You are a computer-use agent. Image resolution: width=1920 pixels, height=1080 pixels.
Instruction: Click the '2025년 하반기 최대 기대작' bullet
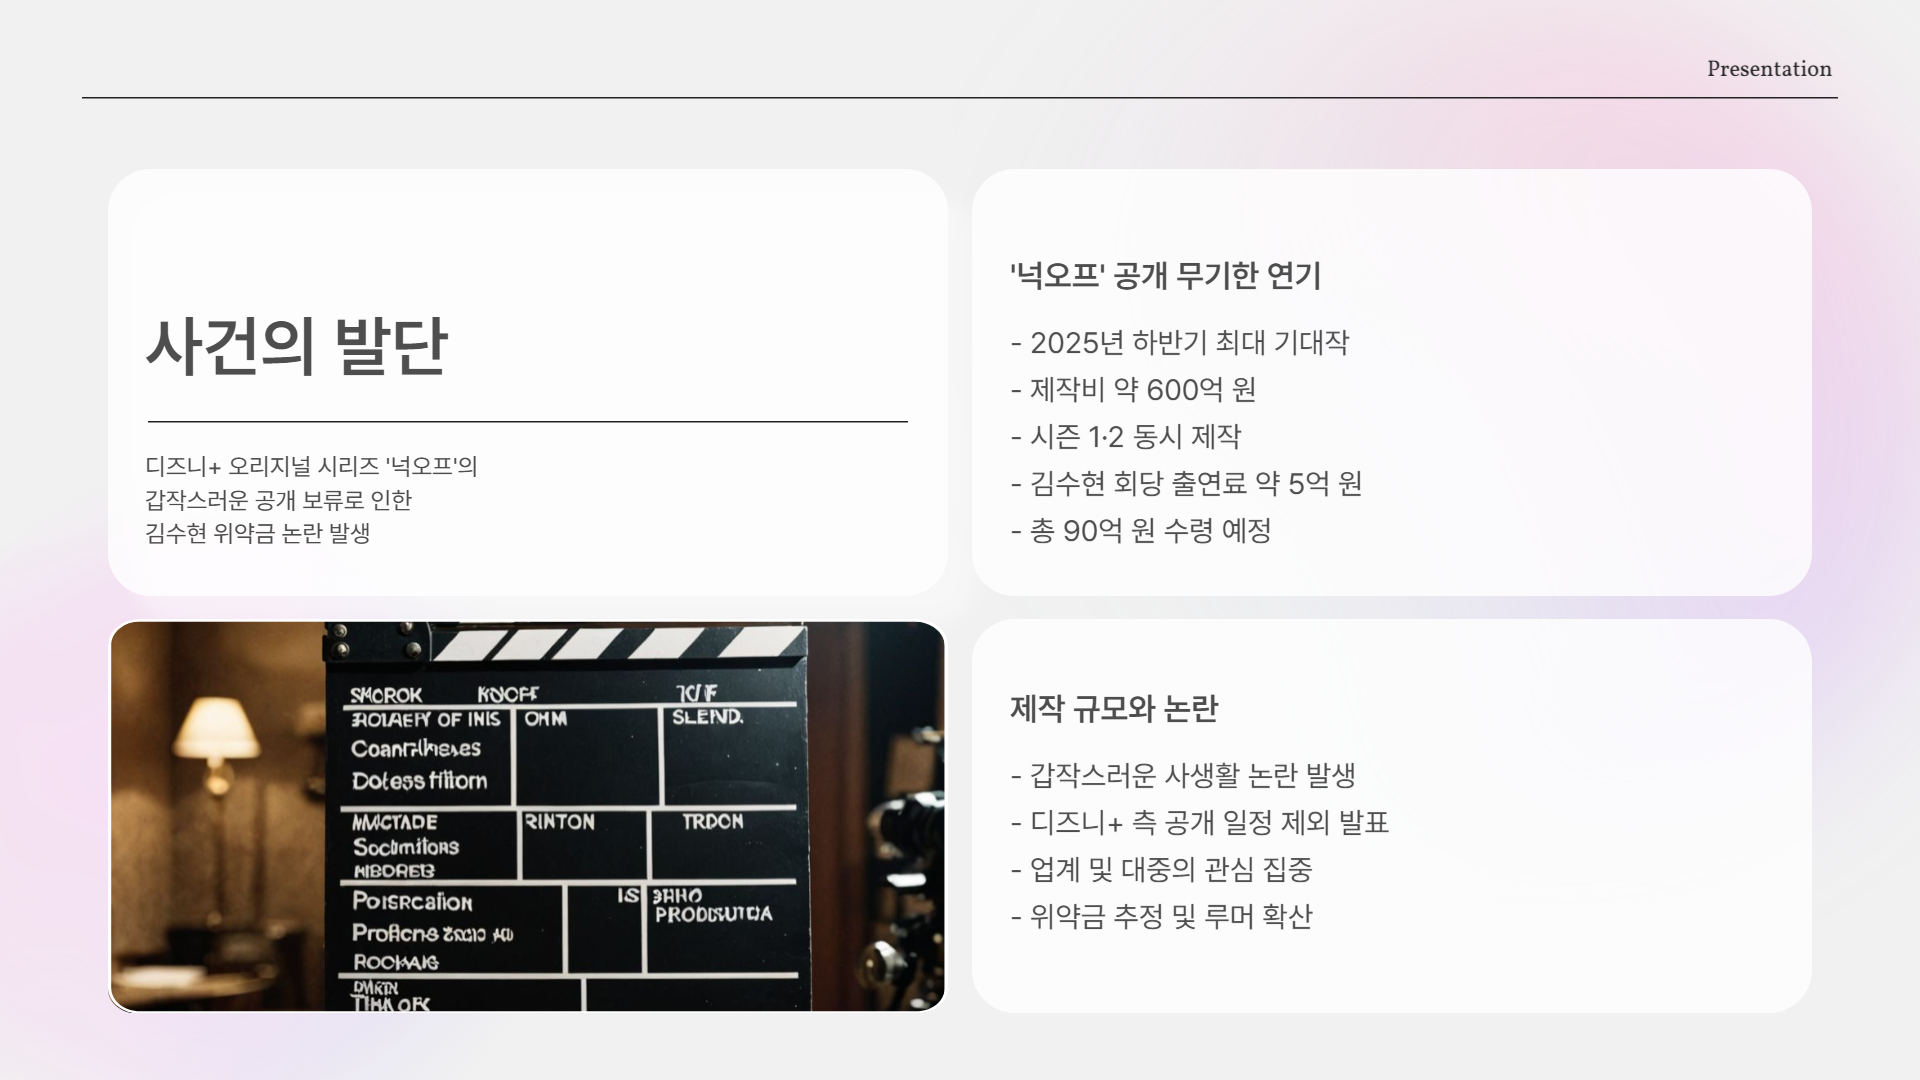[1180, 343]
